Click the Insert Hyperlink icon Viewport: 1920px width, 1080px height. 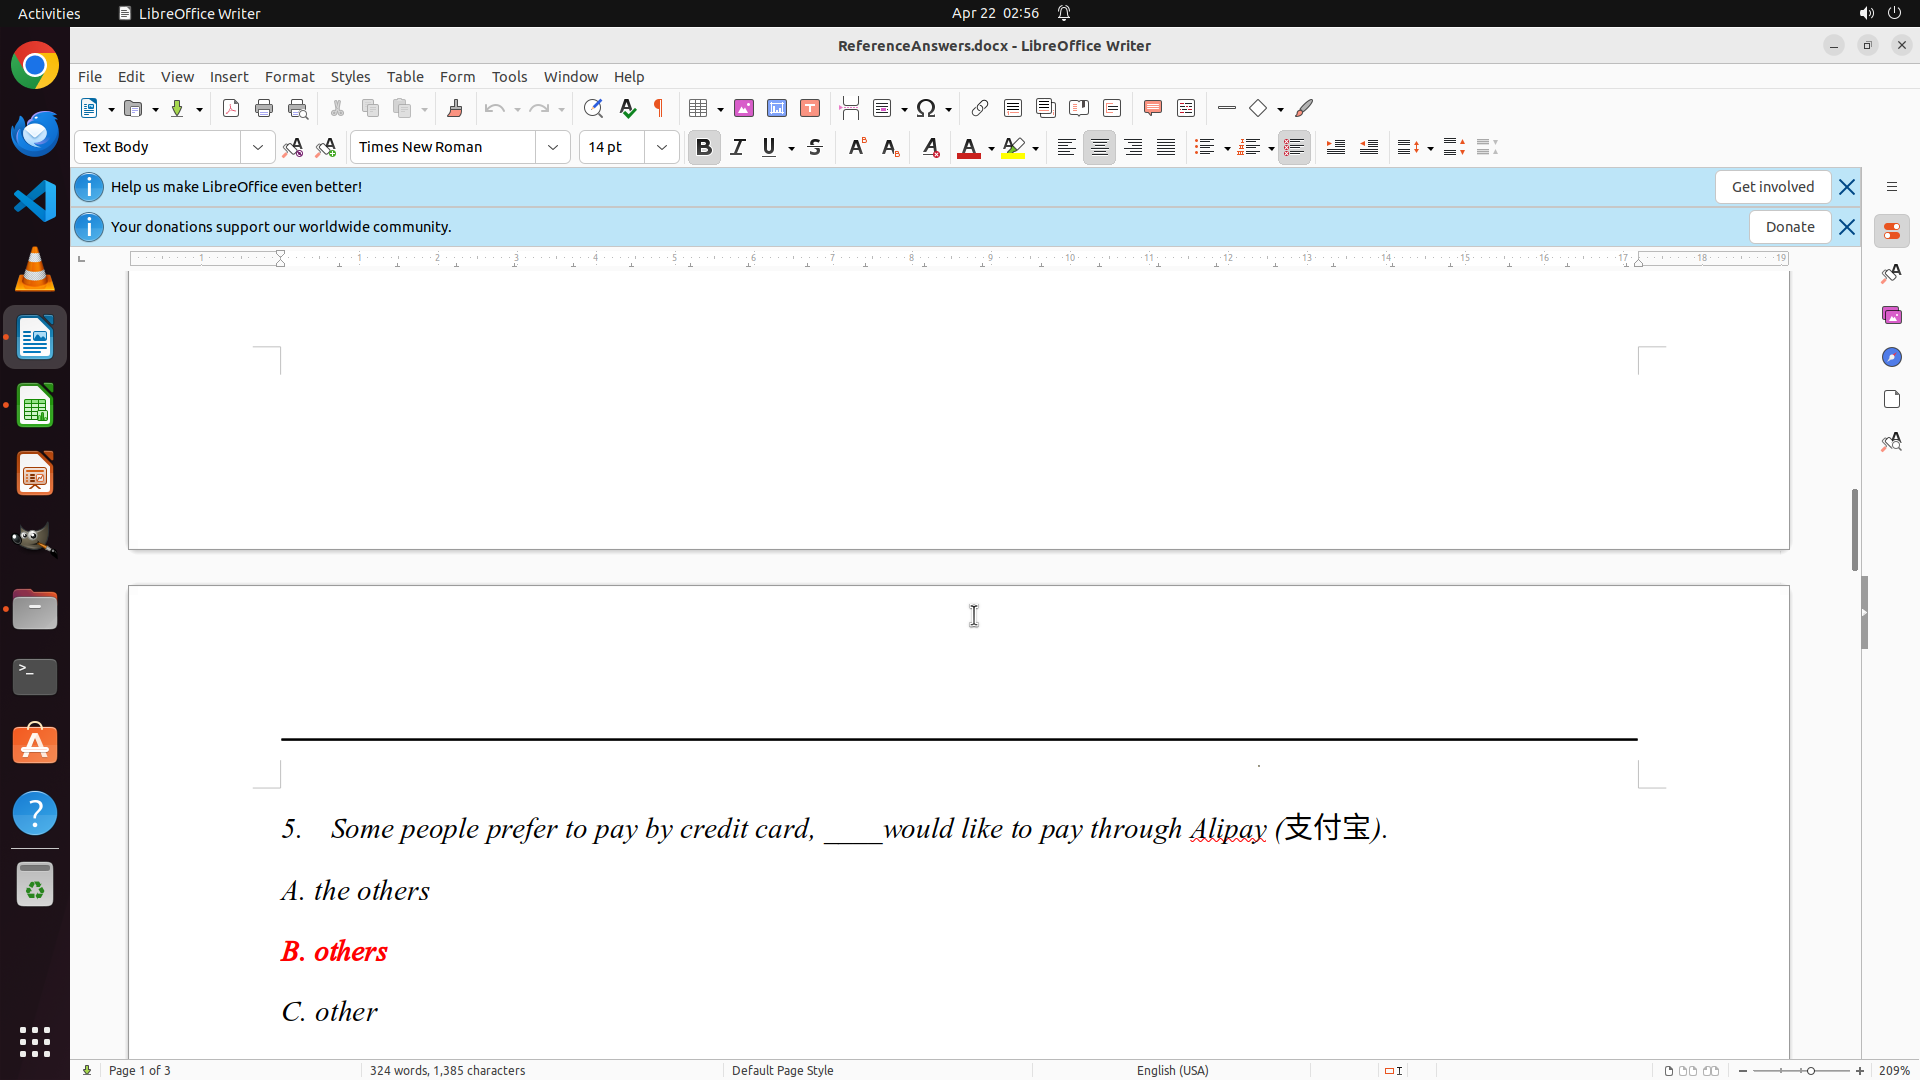(x=980, y=108)
